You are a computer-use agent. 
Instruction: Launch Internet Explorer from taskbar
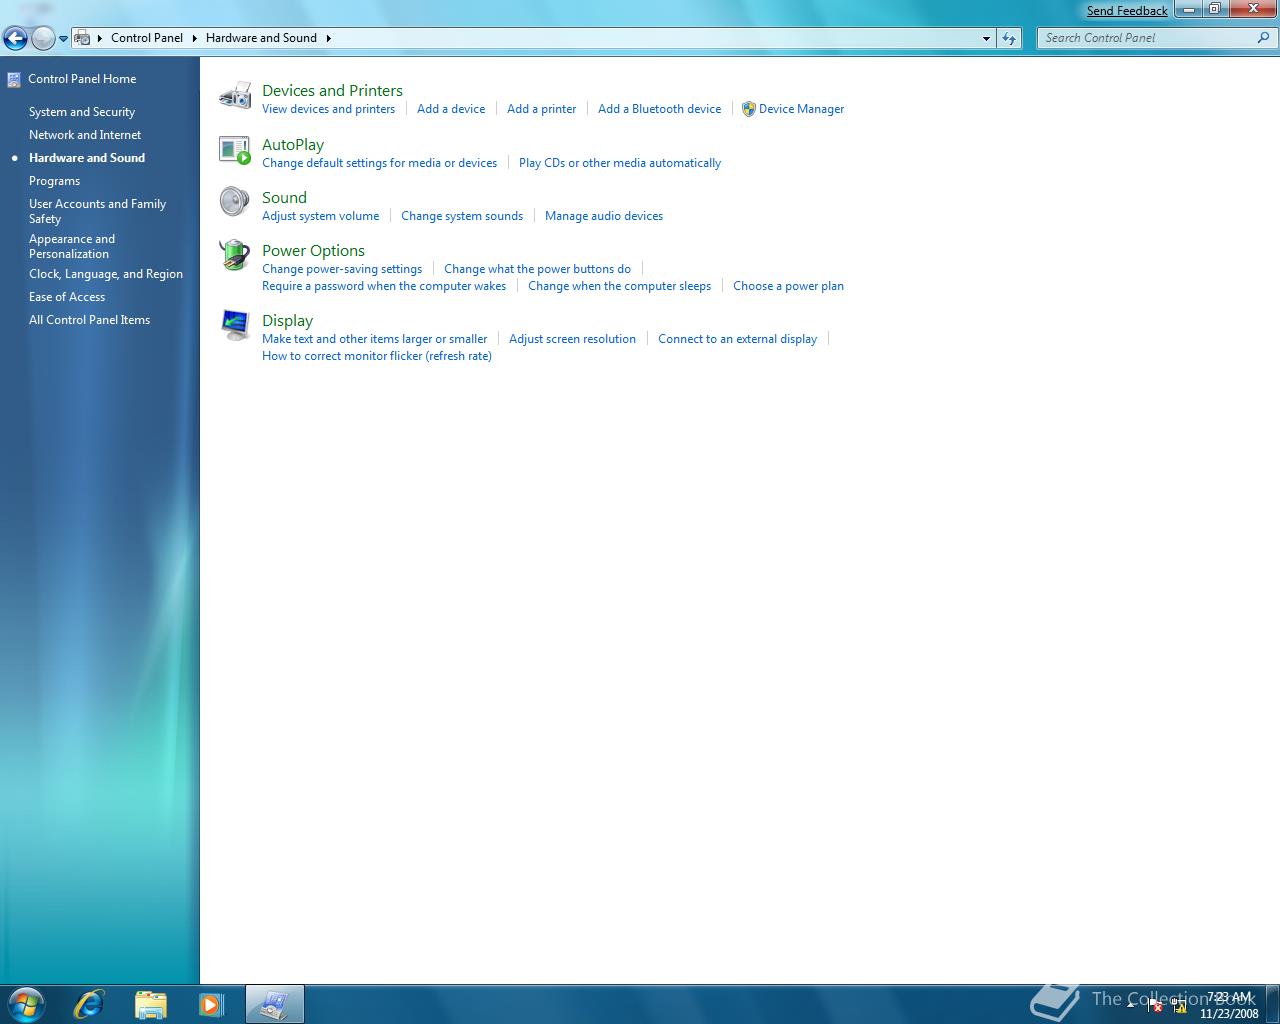click(89, 1004)
